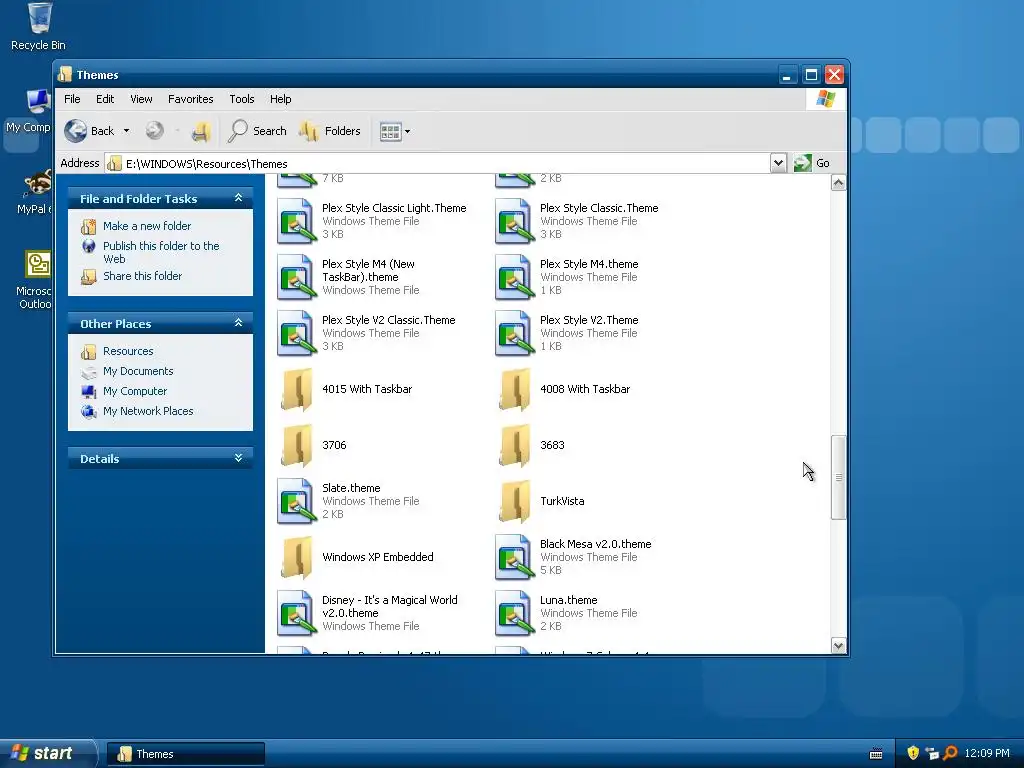Collapse the Other Places panel

(238, 323)
